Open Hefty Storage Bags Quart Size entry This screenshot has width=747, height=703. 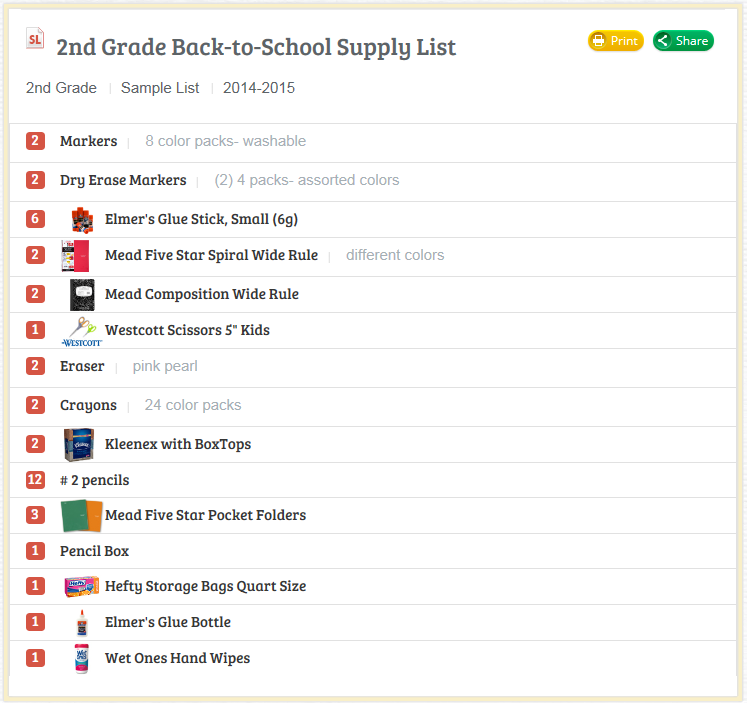coord(205,586)
